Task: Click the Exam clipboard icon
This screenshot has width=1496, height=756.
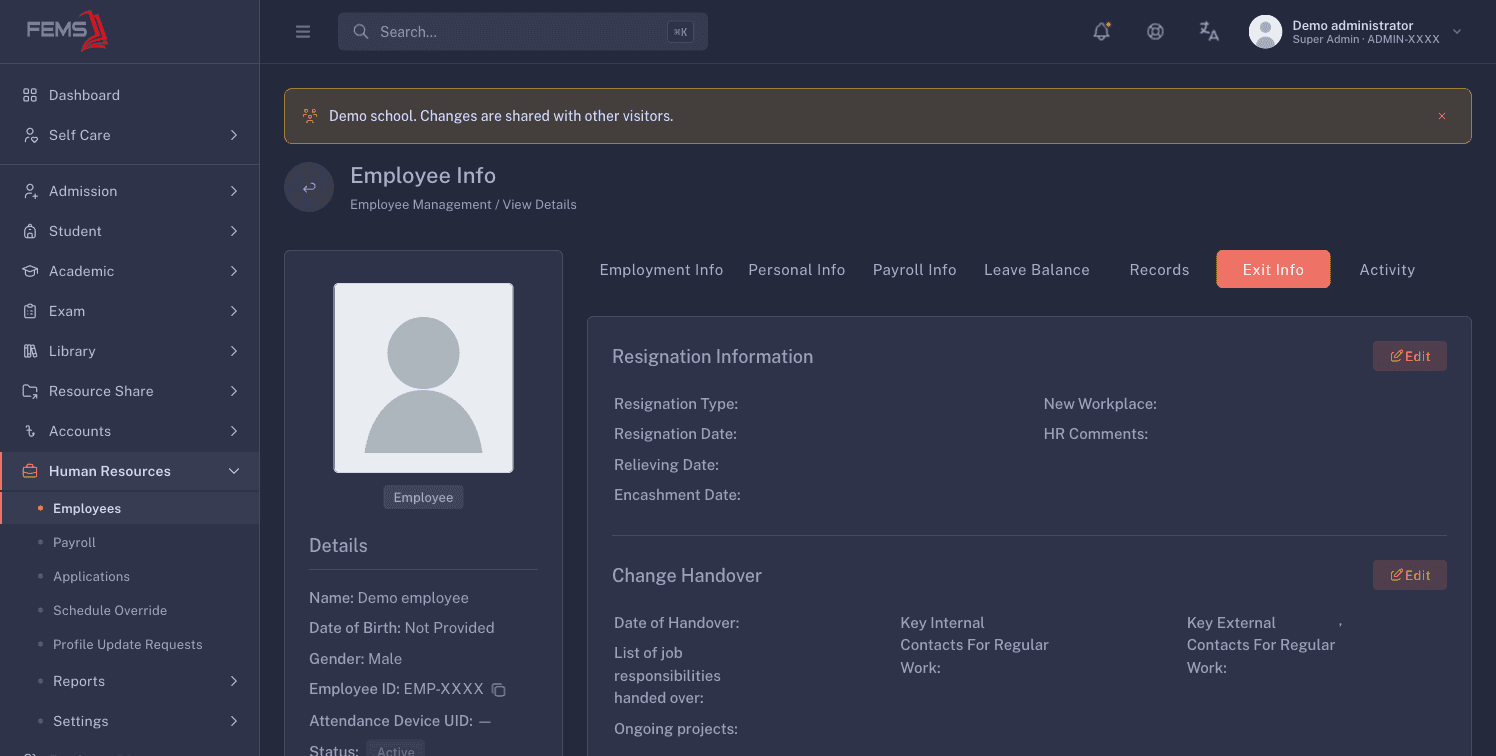Action: (30, 311)
